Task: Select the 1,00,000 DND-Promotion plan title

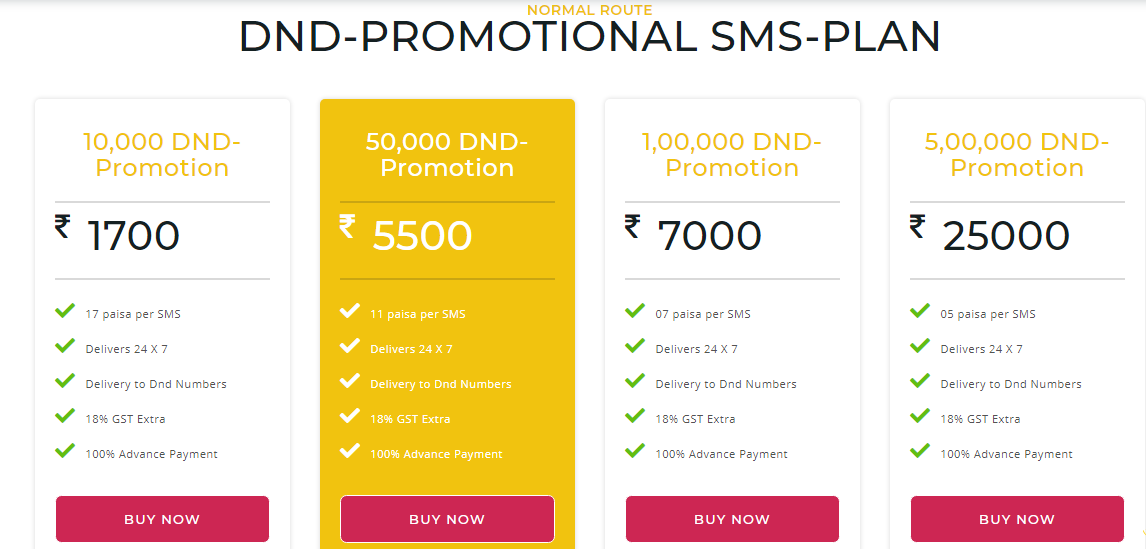Action: tap(732, 154)
